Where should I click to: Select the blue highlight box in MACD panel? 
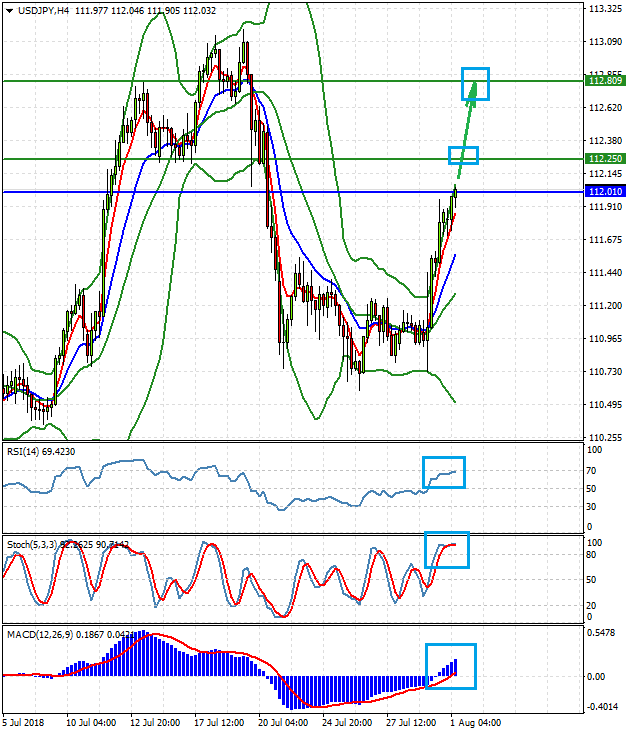(450, 666)
